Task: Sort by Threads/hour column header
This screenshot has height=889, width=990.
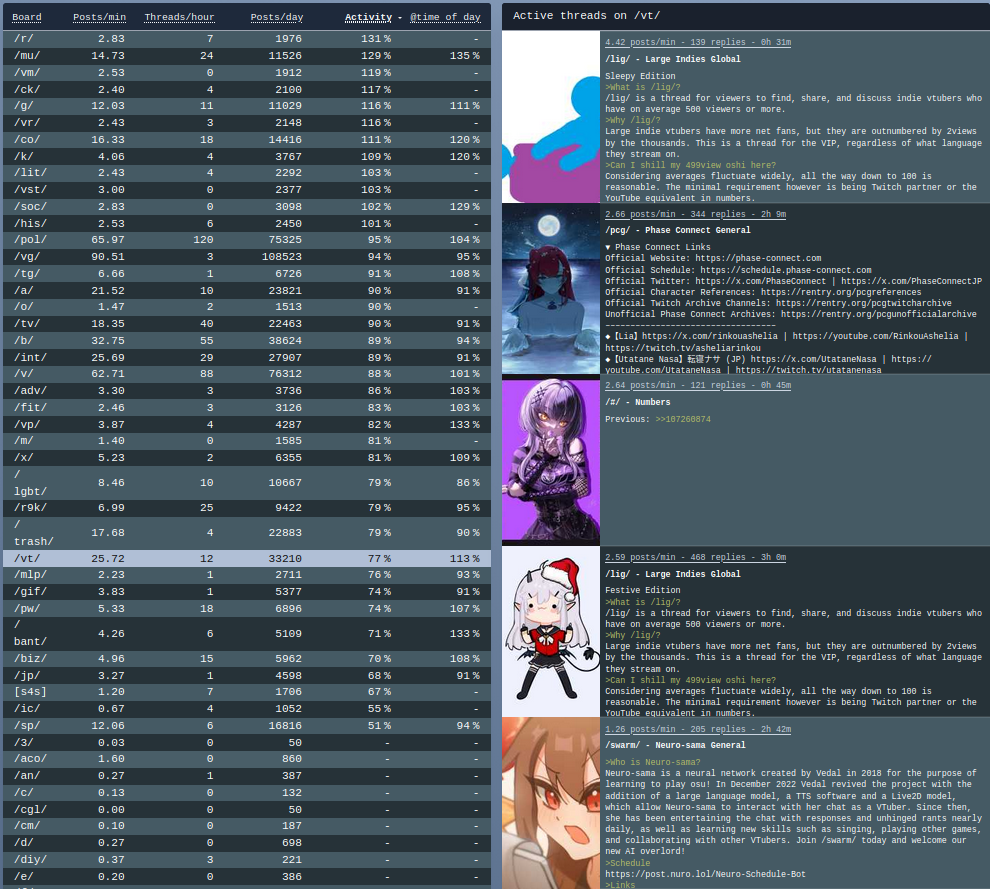Action: coord(179,17)
